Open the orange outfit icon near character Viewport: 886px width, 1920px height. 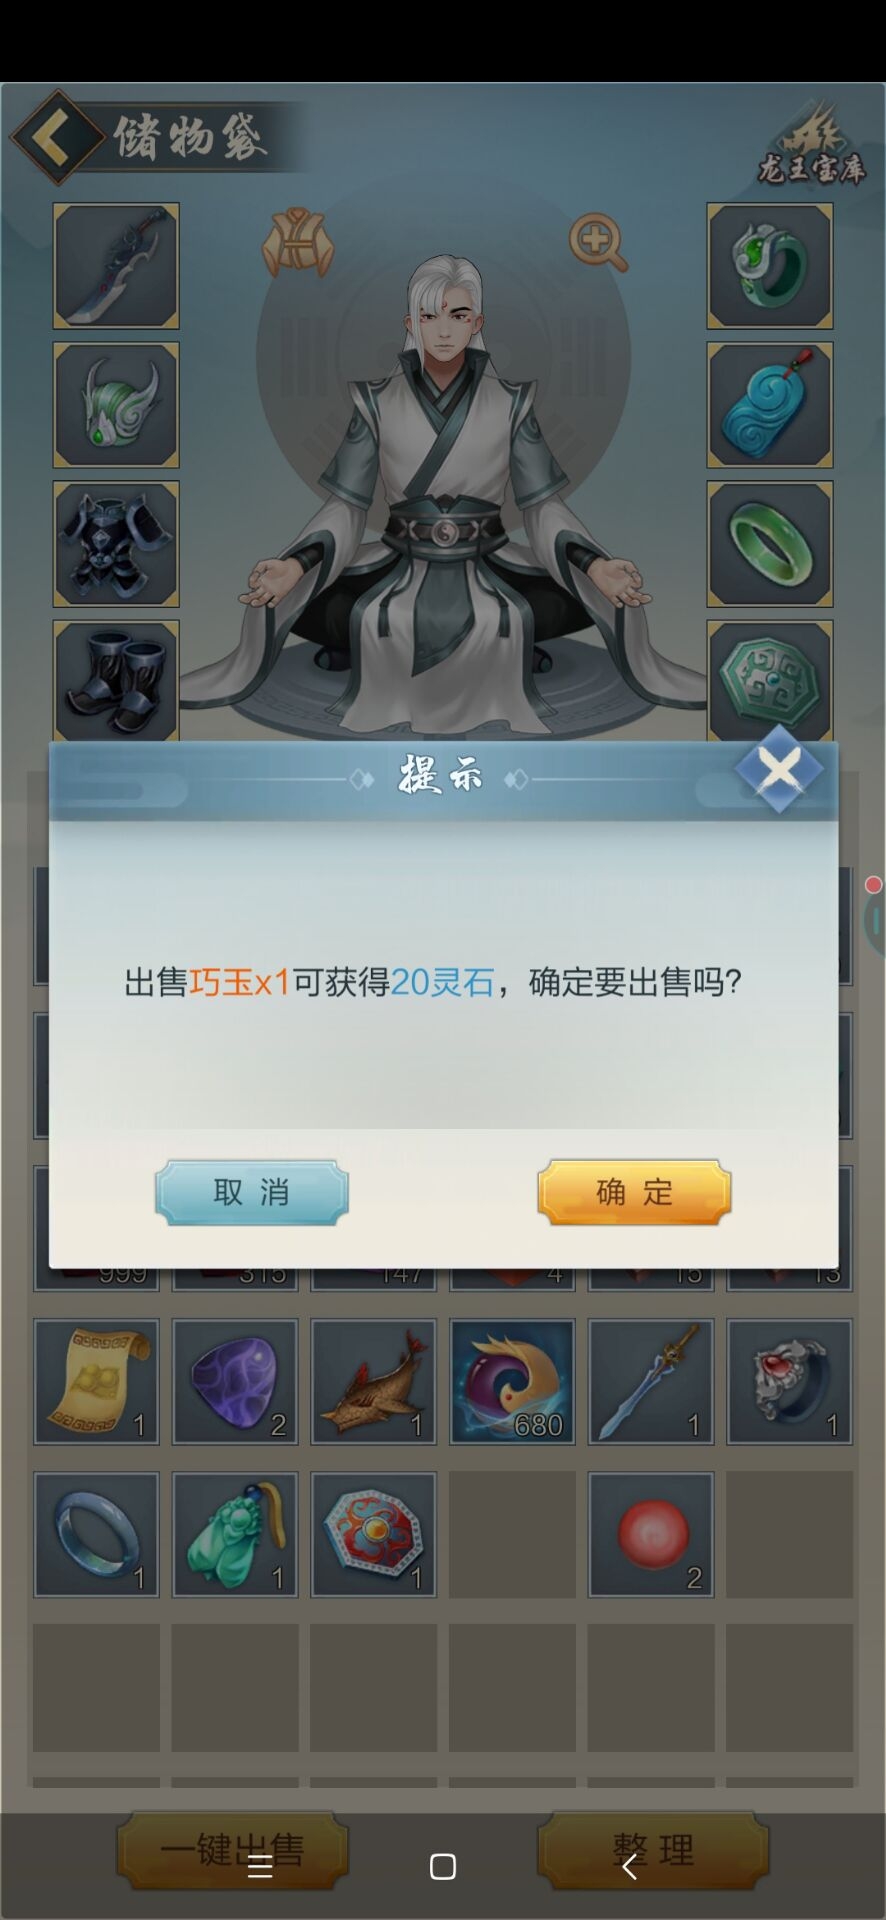tap(297, 243)
